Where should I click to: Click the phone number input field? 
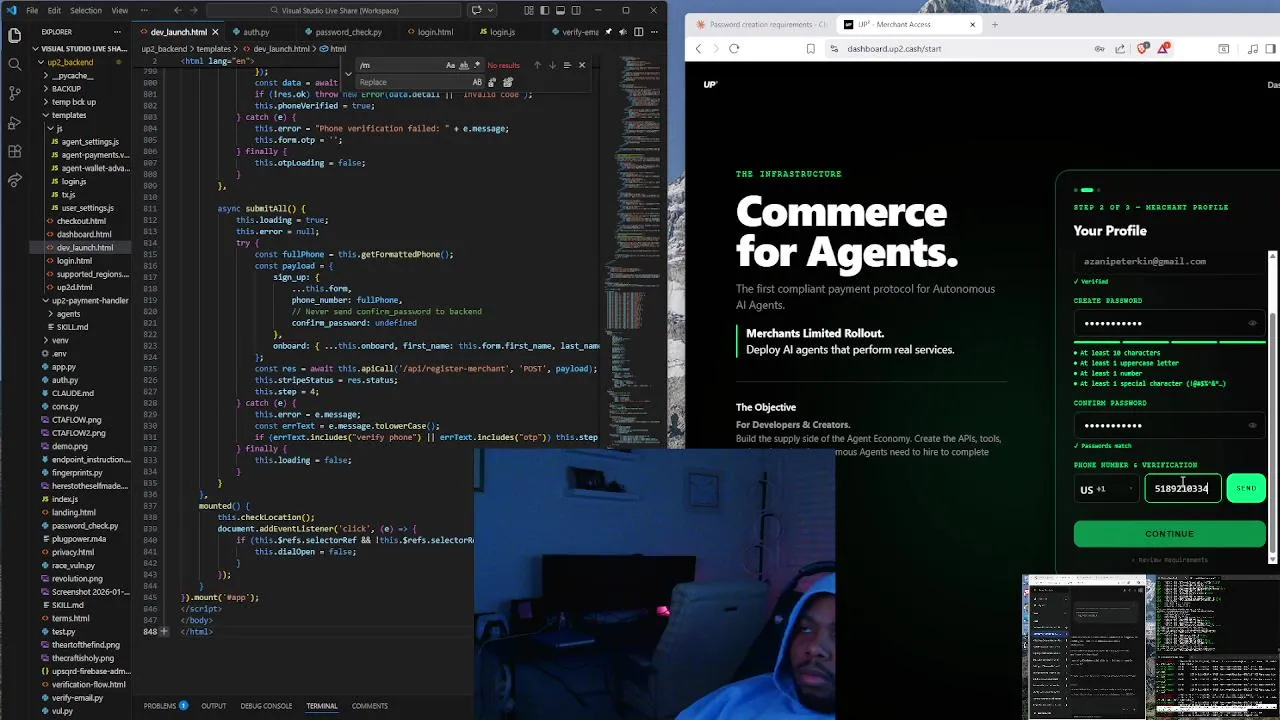click(x=1183, y=489)
